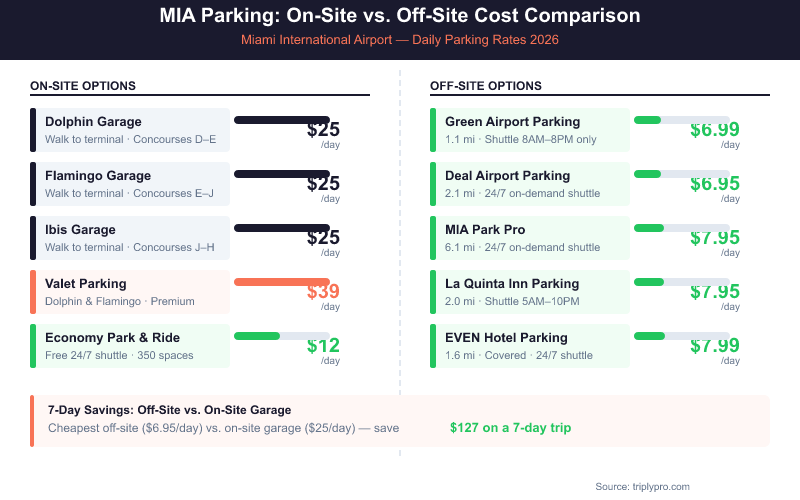The height and width of the screenshot is (500, 800).
Task: Open the Deal Airport Parking listing
Action: [530, 184]
